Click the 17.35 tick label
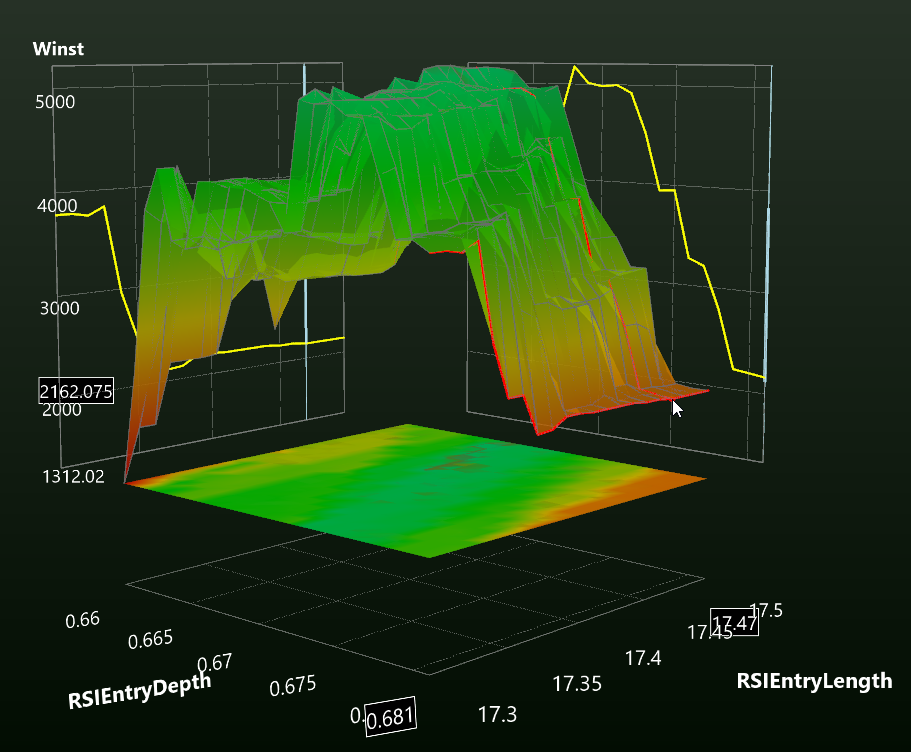Viewport: 911px width, 752px height. [577, 684]
